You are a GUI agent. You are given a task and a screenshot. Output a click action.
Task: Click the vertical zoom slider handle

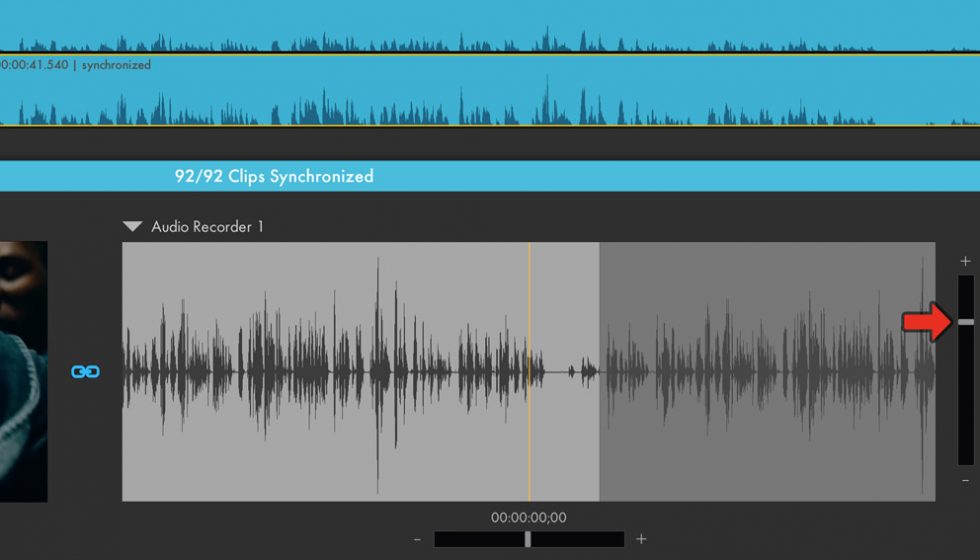965,322
